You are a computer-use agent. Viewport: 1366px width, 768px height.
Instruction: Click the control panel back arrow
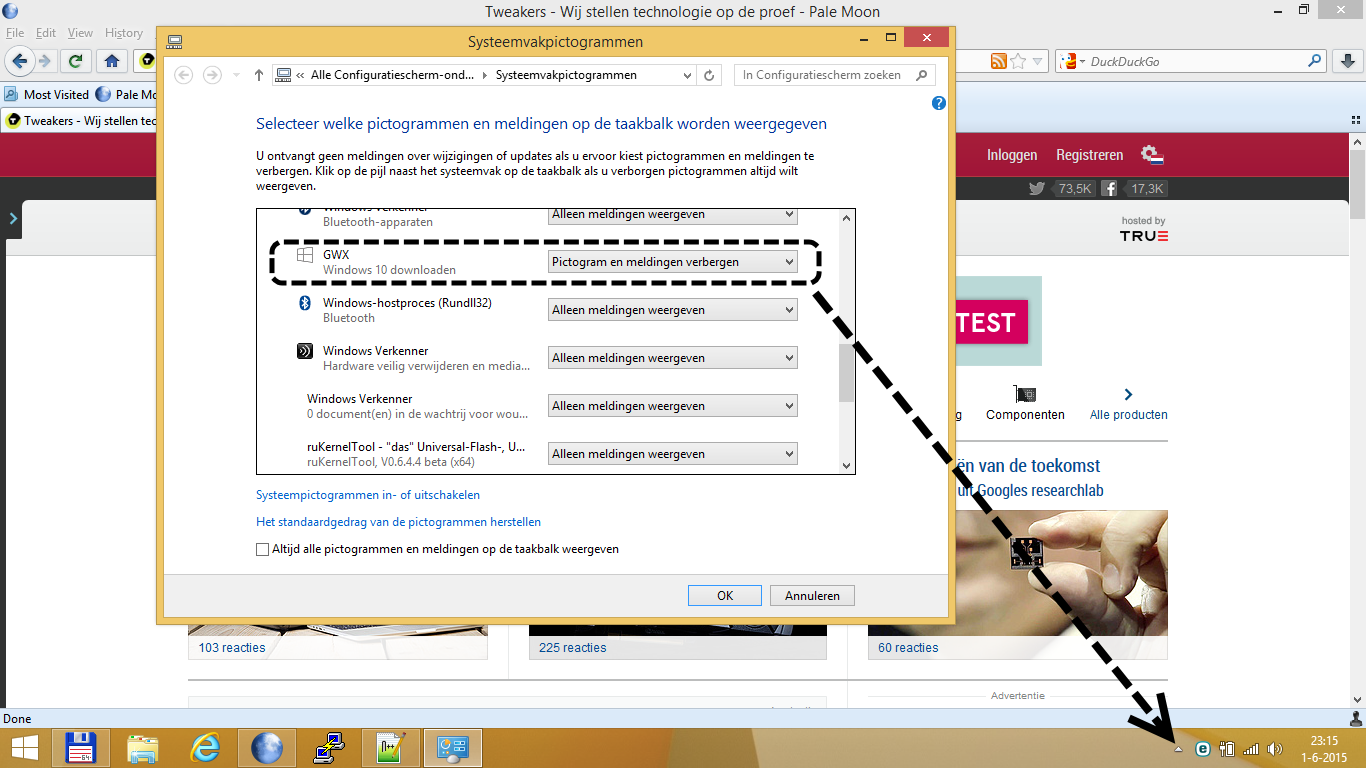tap(183, 75)
